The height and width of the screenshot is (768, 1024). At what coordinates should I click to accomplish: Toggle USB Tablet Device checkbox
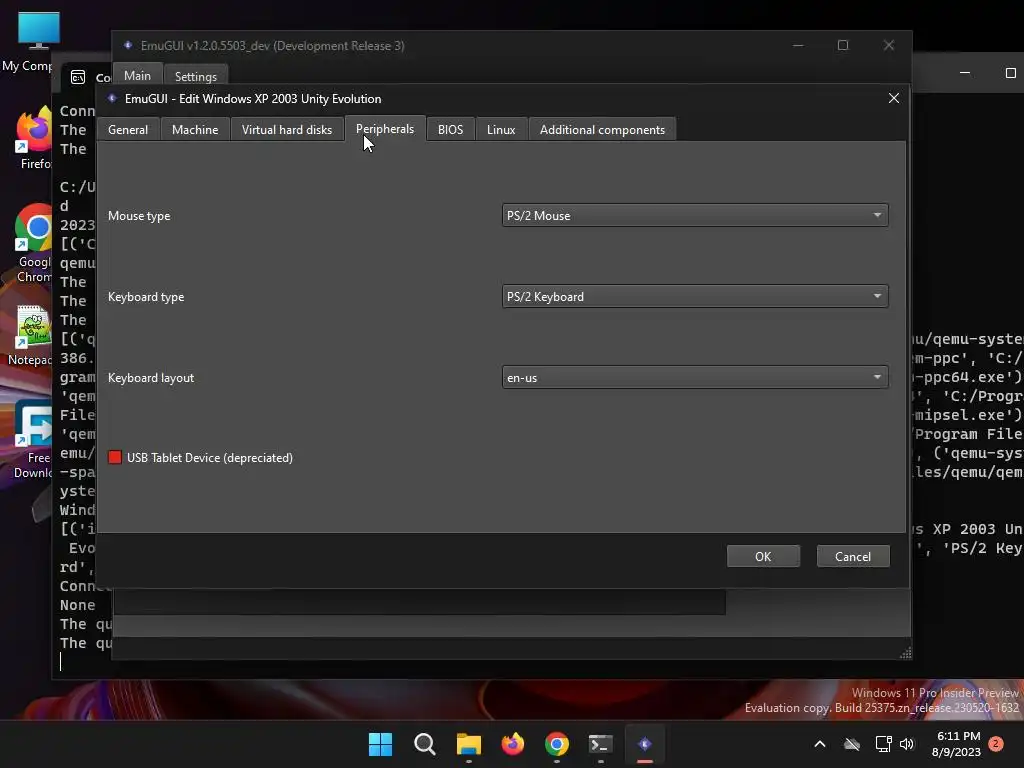[115, 457]
